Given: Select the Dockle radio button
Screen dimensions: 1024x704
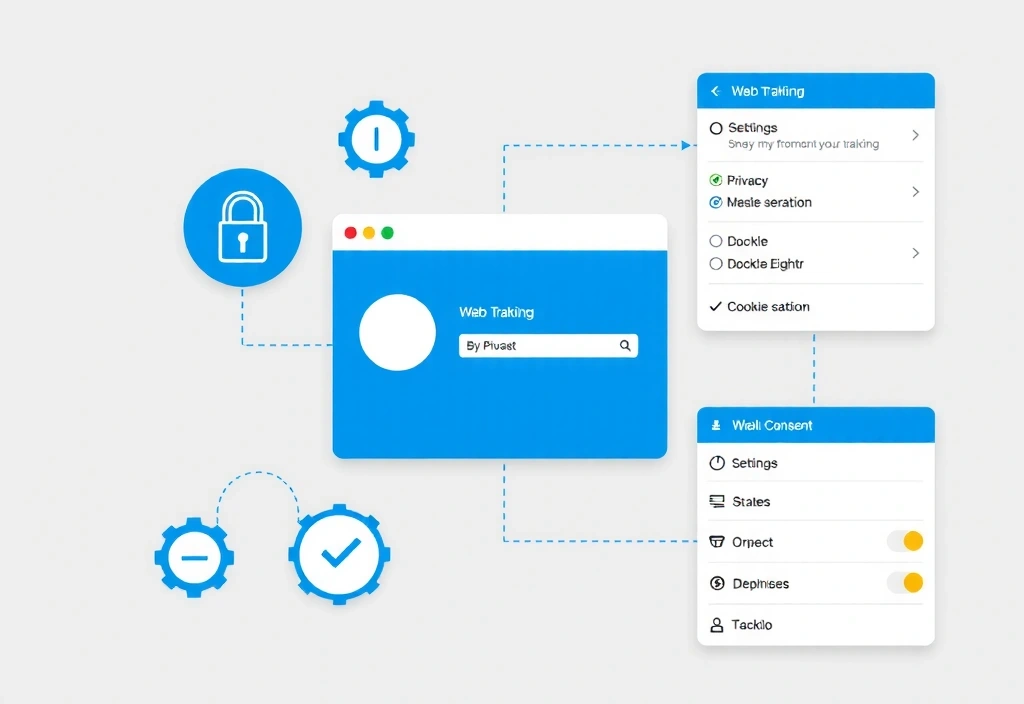Looking at the screenshot, I should coord(714,241).
